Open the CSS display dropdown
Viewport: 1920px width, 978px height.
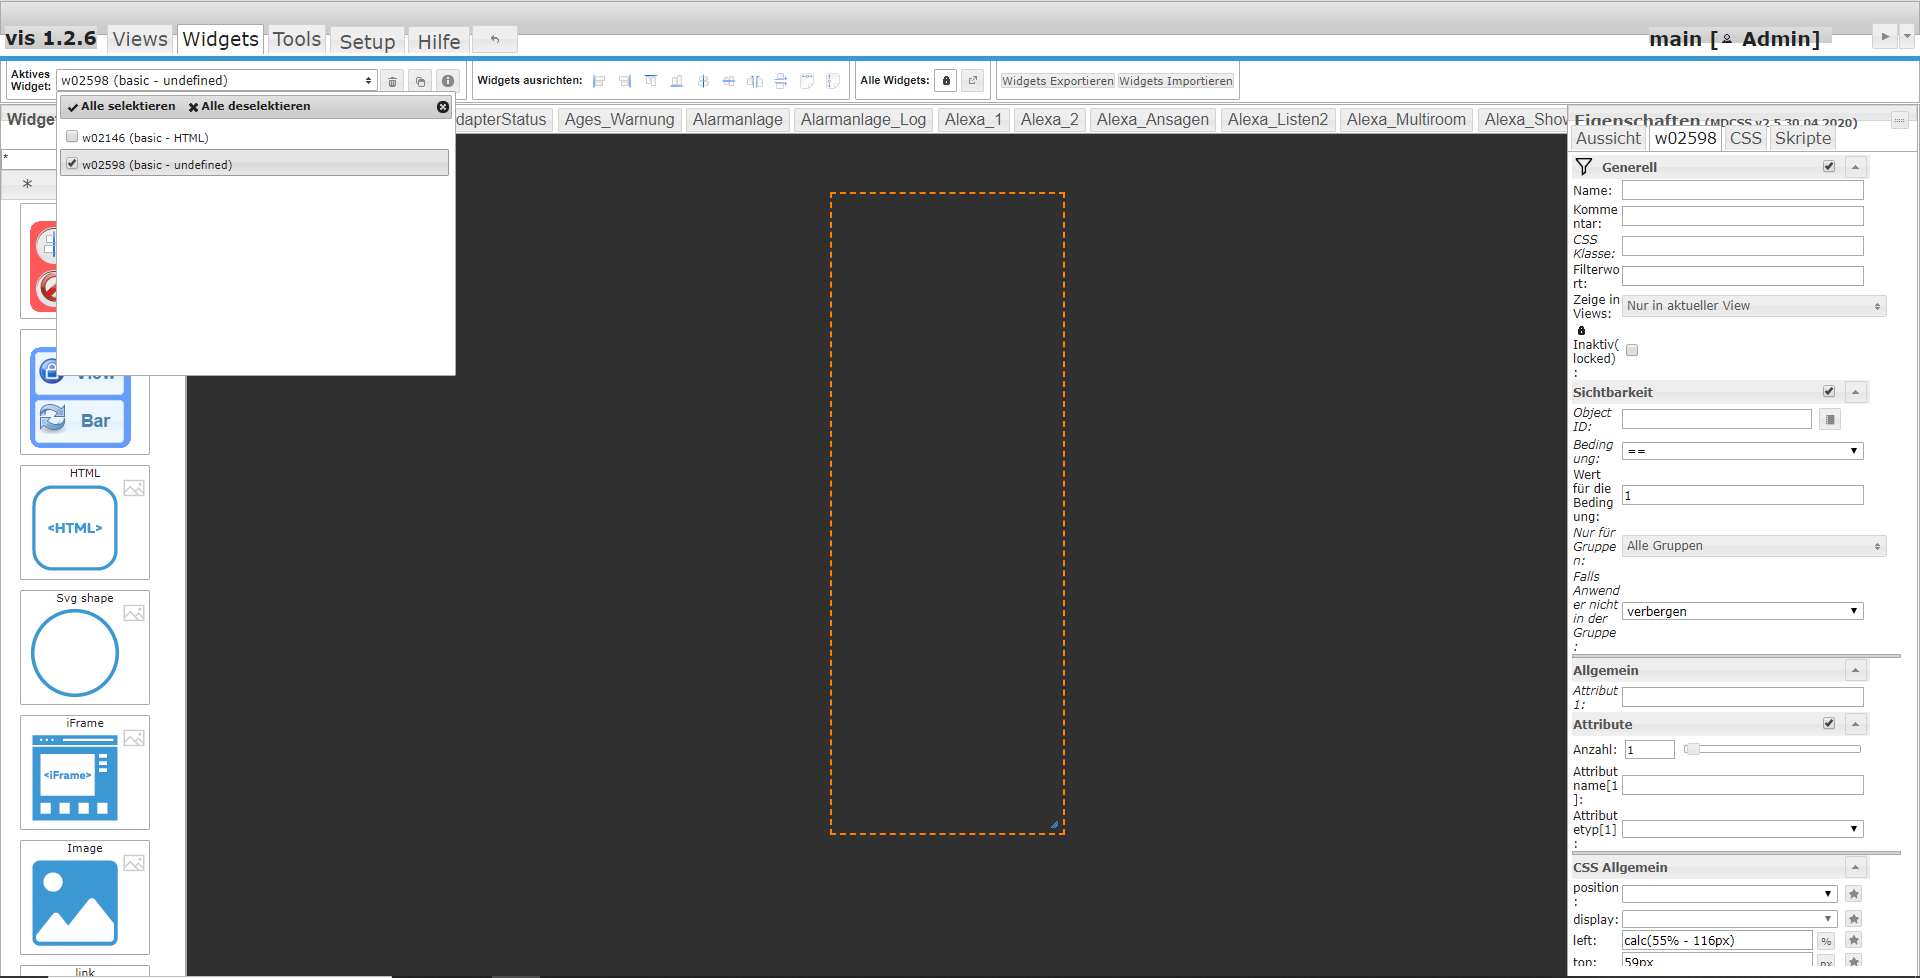click(1729, 919)
